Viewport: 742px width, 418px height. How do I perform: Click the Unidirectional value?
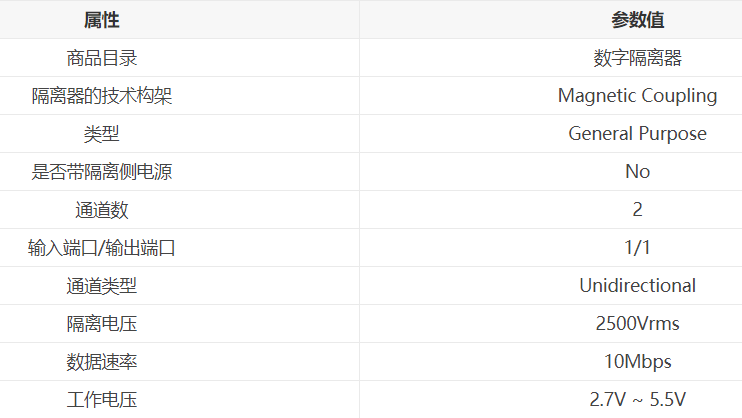[x=637, y=286]
